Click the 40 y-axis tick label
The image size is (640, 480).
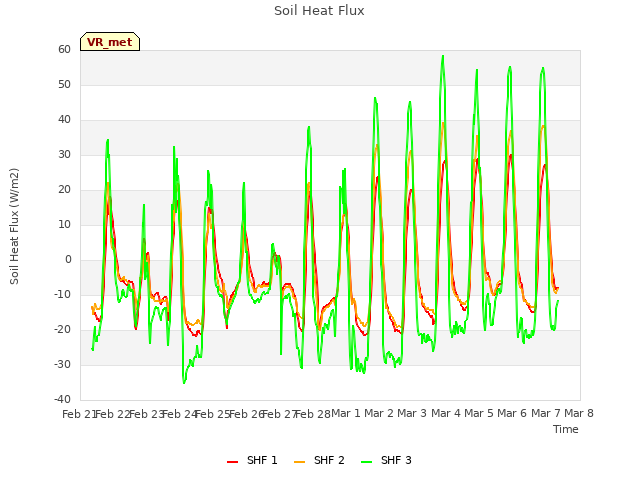click(64, 120)
